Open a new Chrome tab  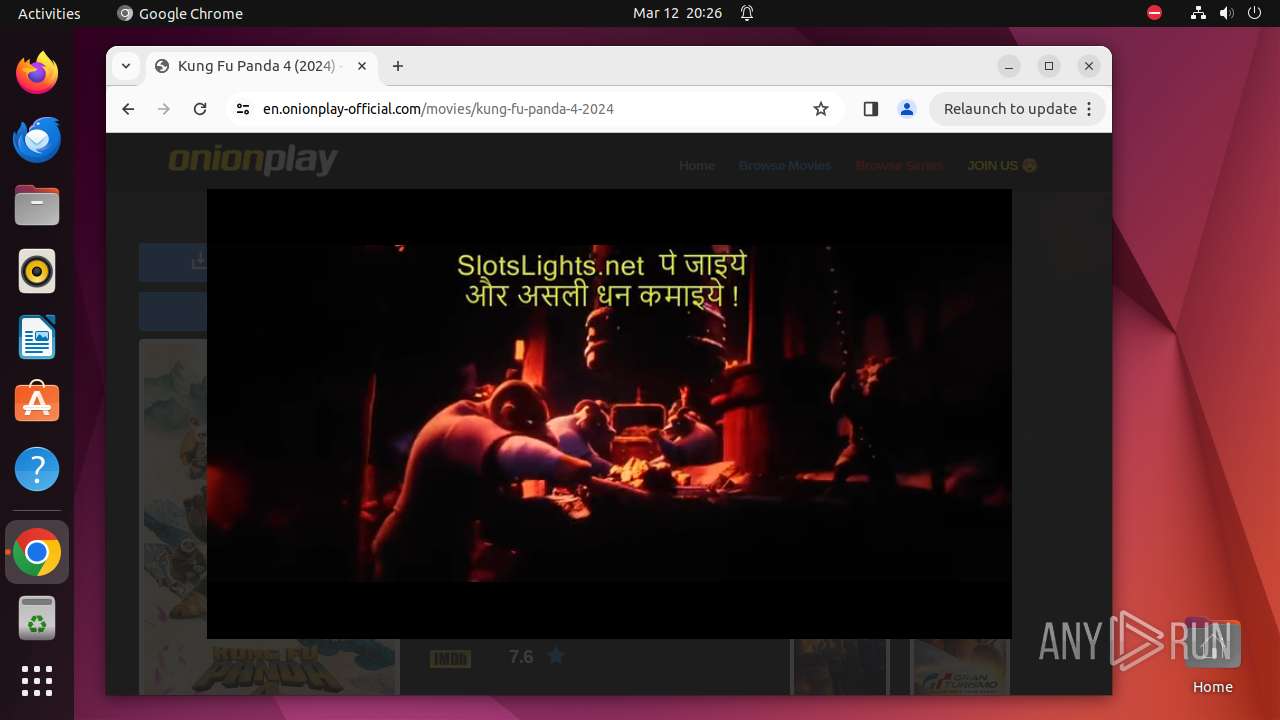tap(398, 66)
